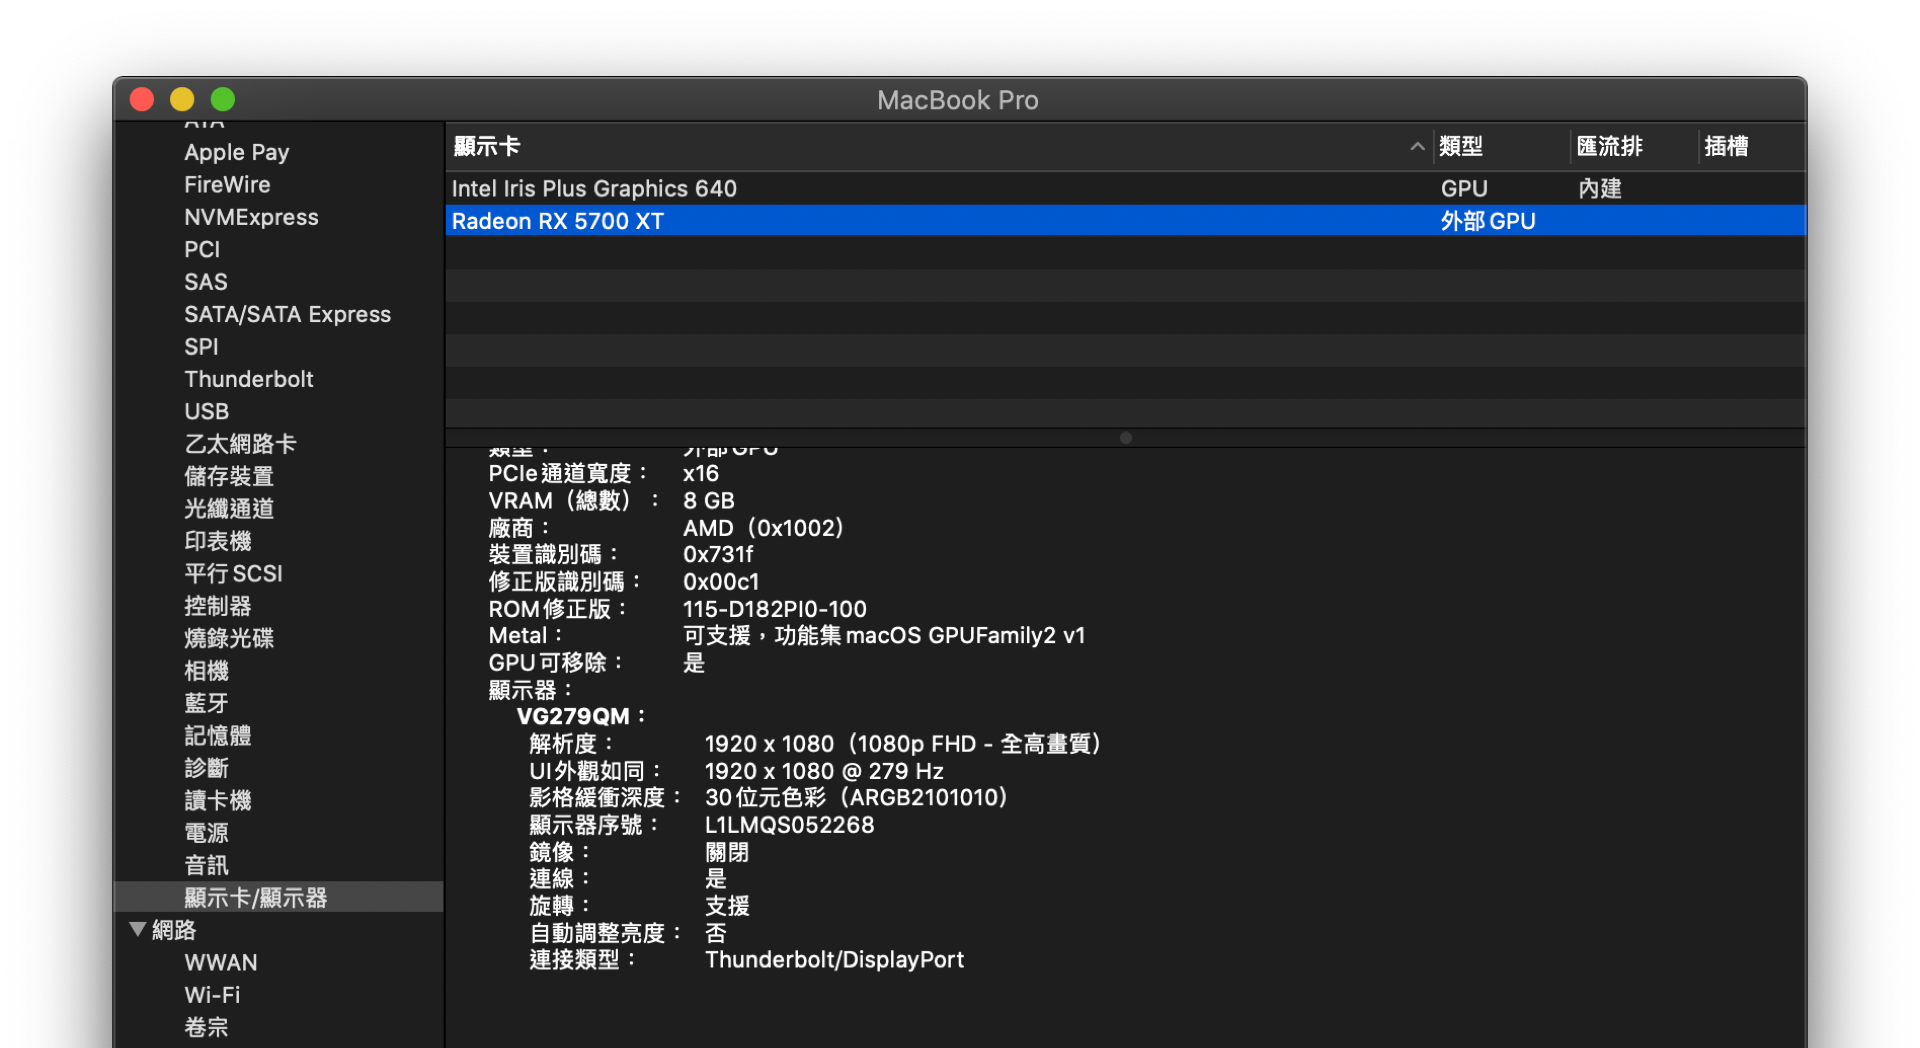Click the 匯流排 column header

pyautogui.click(x=1633, y=147)
